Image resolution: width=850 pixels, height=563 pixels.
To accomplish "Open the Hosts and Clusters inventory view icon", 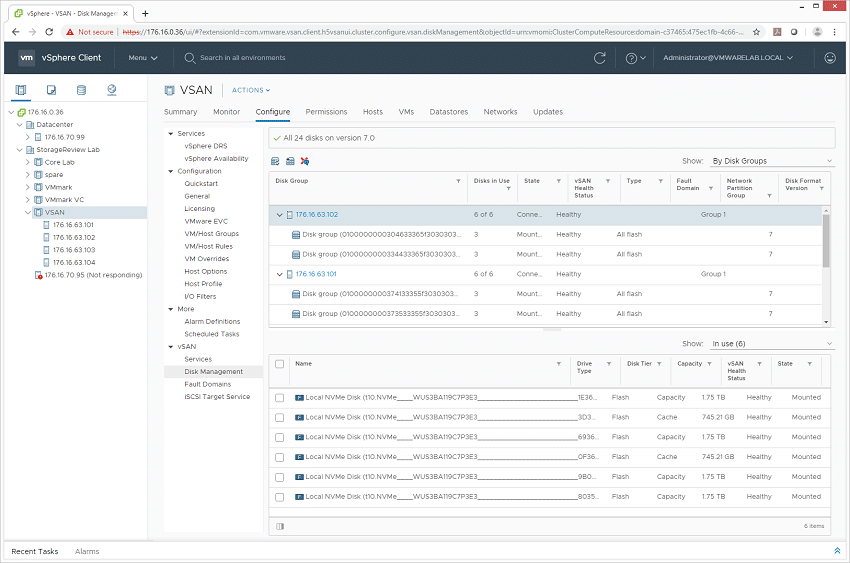I will 21,90.
